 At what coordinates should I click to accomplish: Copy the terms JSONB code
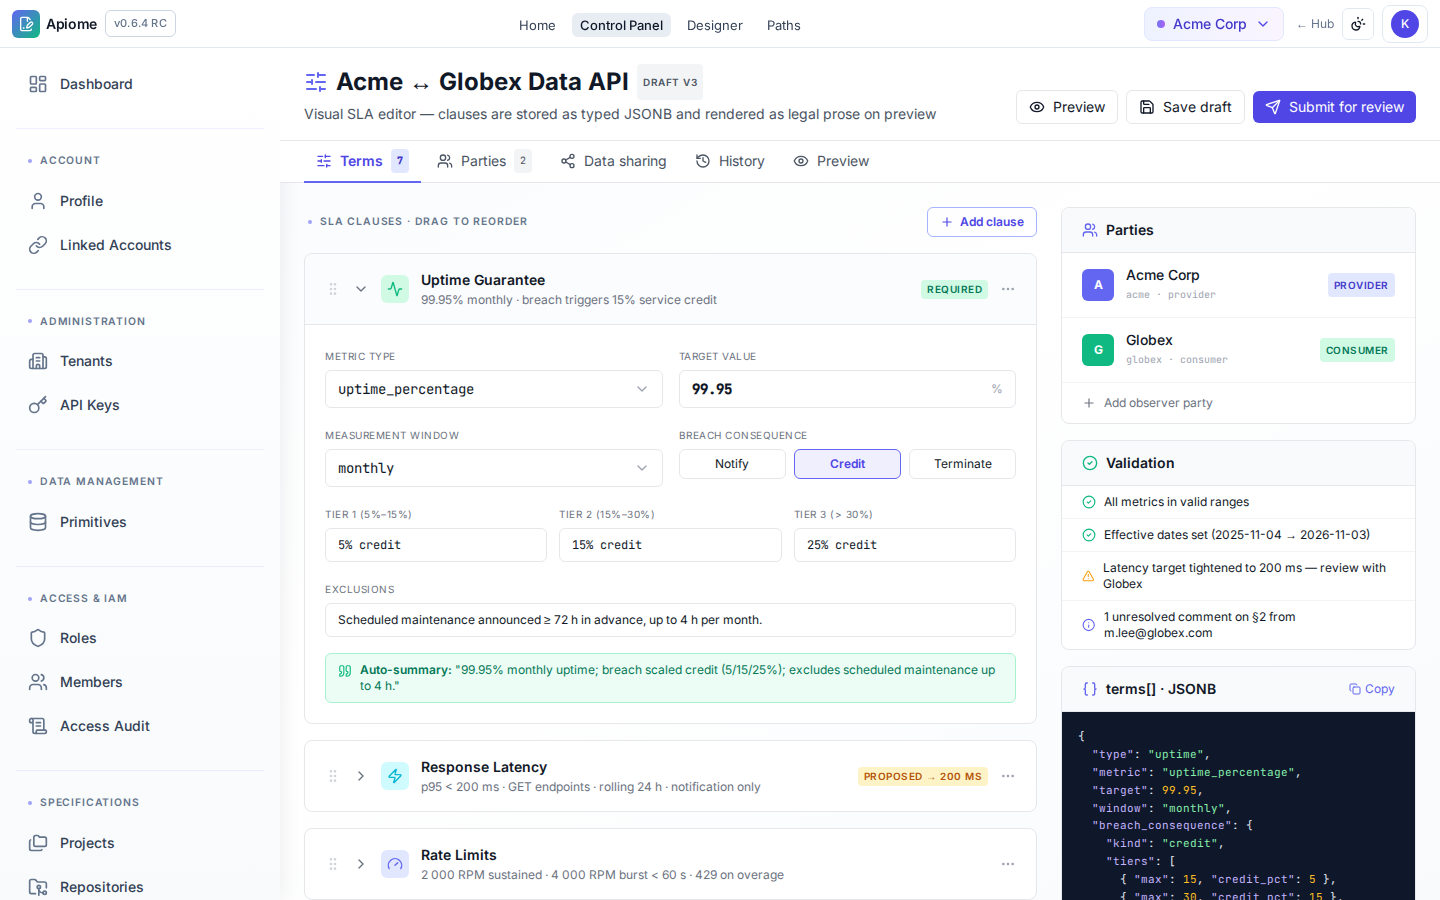click(x=1371, y=689)
